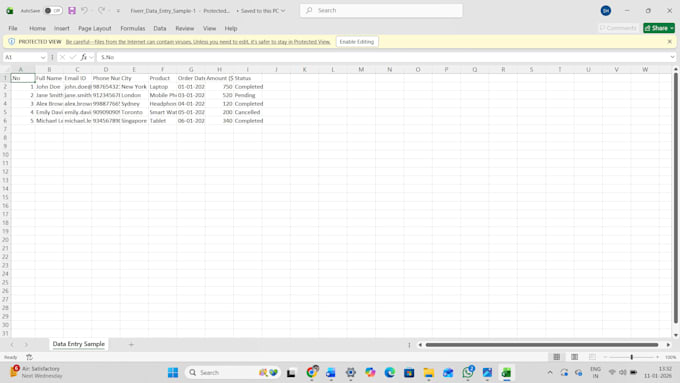Switch to the Data ribbon tab
The width and height of the screenshot is (680, 383).
tap(160, 28)
